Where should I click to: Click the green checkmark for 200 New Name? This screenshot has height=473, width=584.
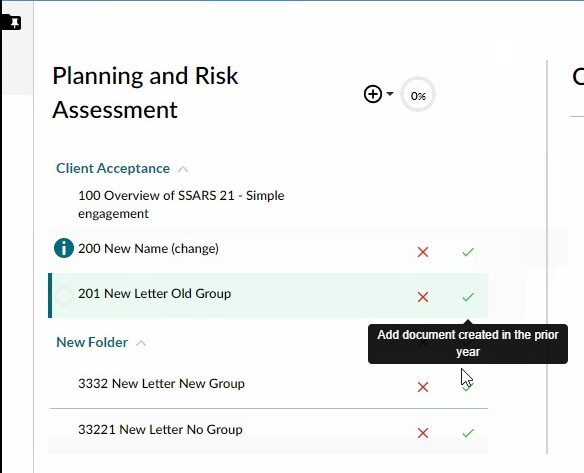tap(468, 252)
